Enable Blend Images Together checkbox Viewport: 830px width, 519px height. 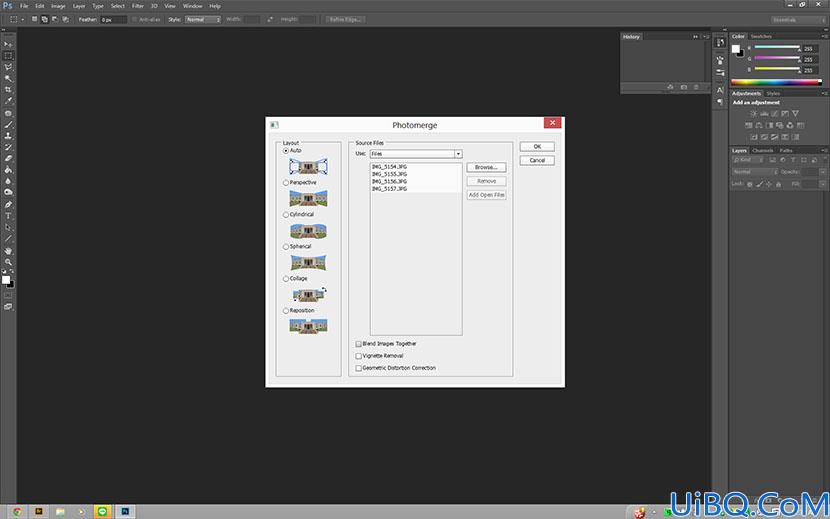(358, 344)
